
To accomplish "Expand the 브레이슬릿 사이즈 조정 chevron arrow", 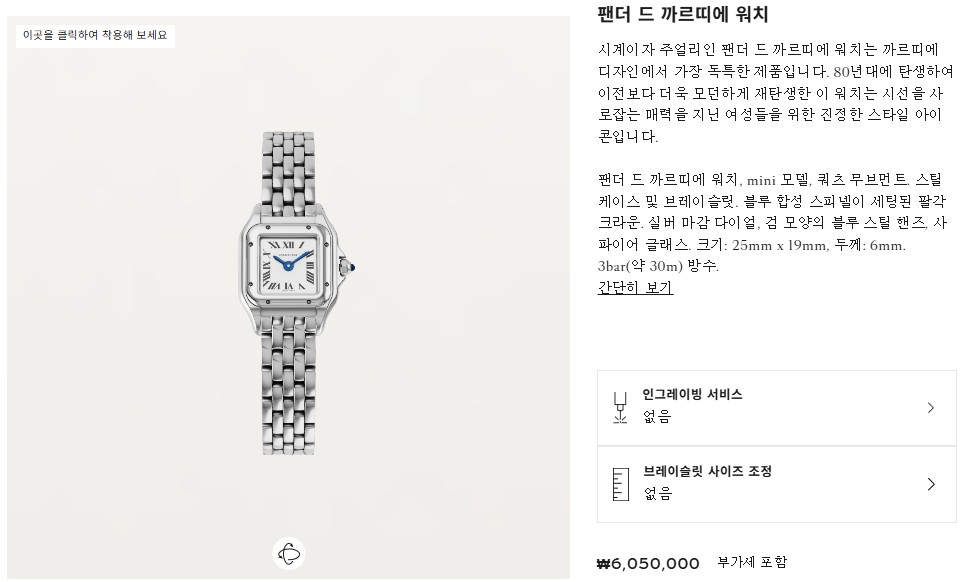I will [x=931, y=484].
